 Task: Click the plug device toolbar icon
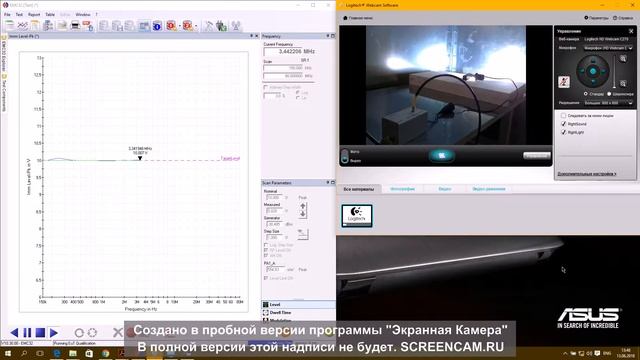[x=222, y=26]
